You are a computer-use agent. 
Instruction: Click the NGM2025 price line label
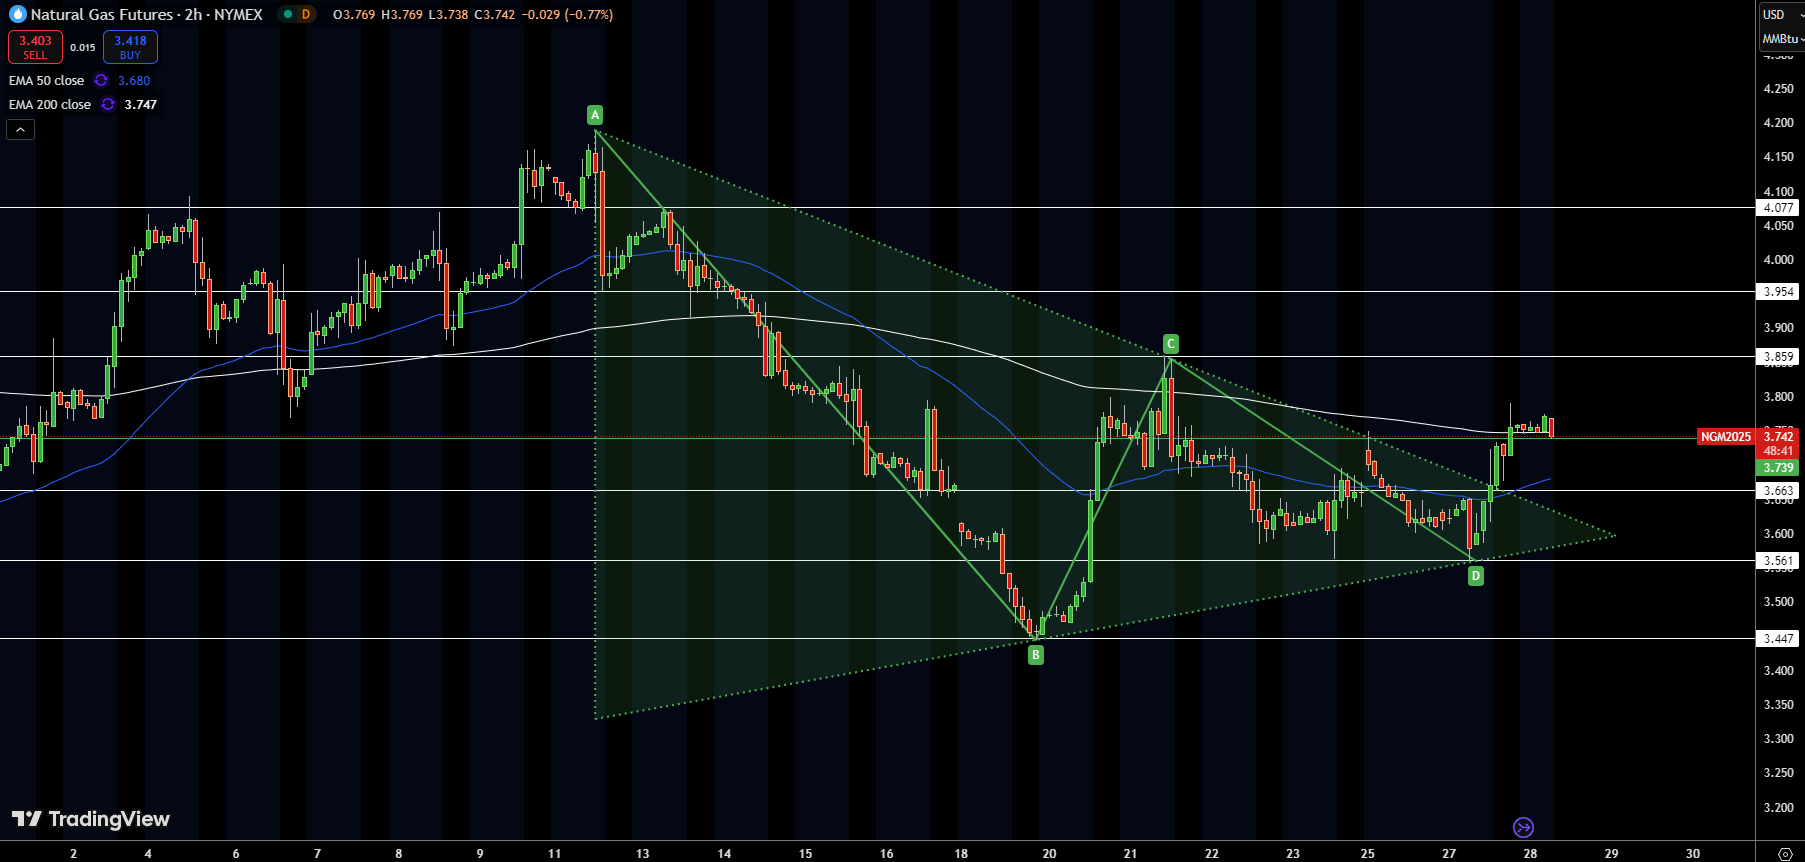[1726, 437]
